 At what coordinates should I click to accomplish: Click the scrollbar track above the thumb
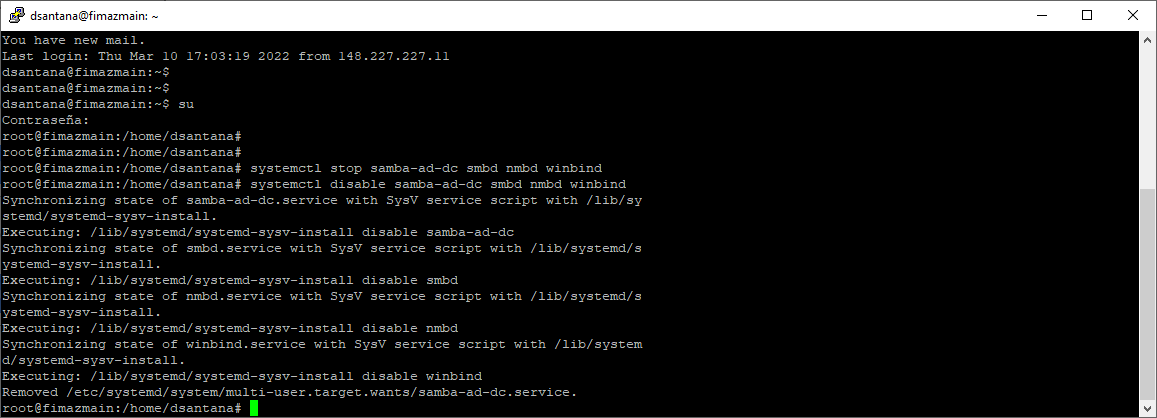[1147, 117]
